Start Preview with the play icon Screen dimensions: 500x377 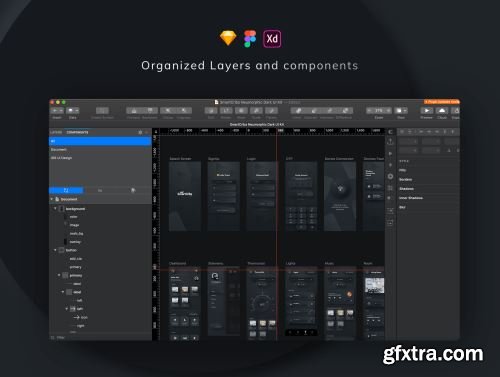(x=427, y=110)
